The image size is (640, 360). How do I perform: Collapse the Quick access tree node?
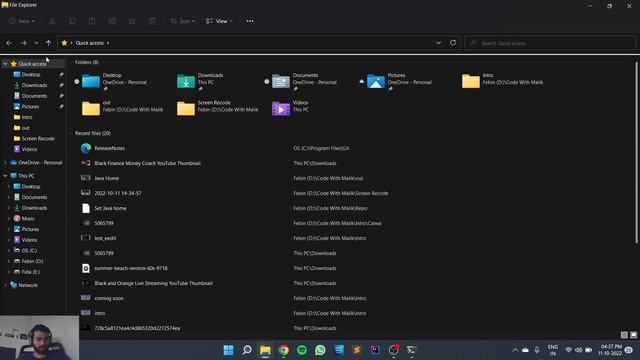[x=5, y=64]
